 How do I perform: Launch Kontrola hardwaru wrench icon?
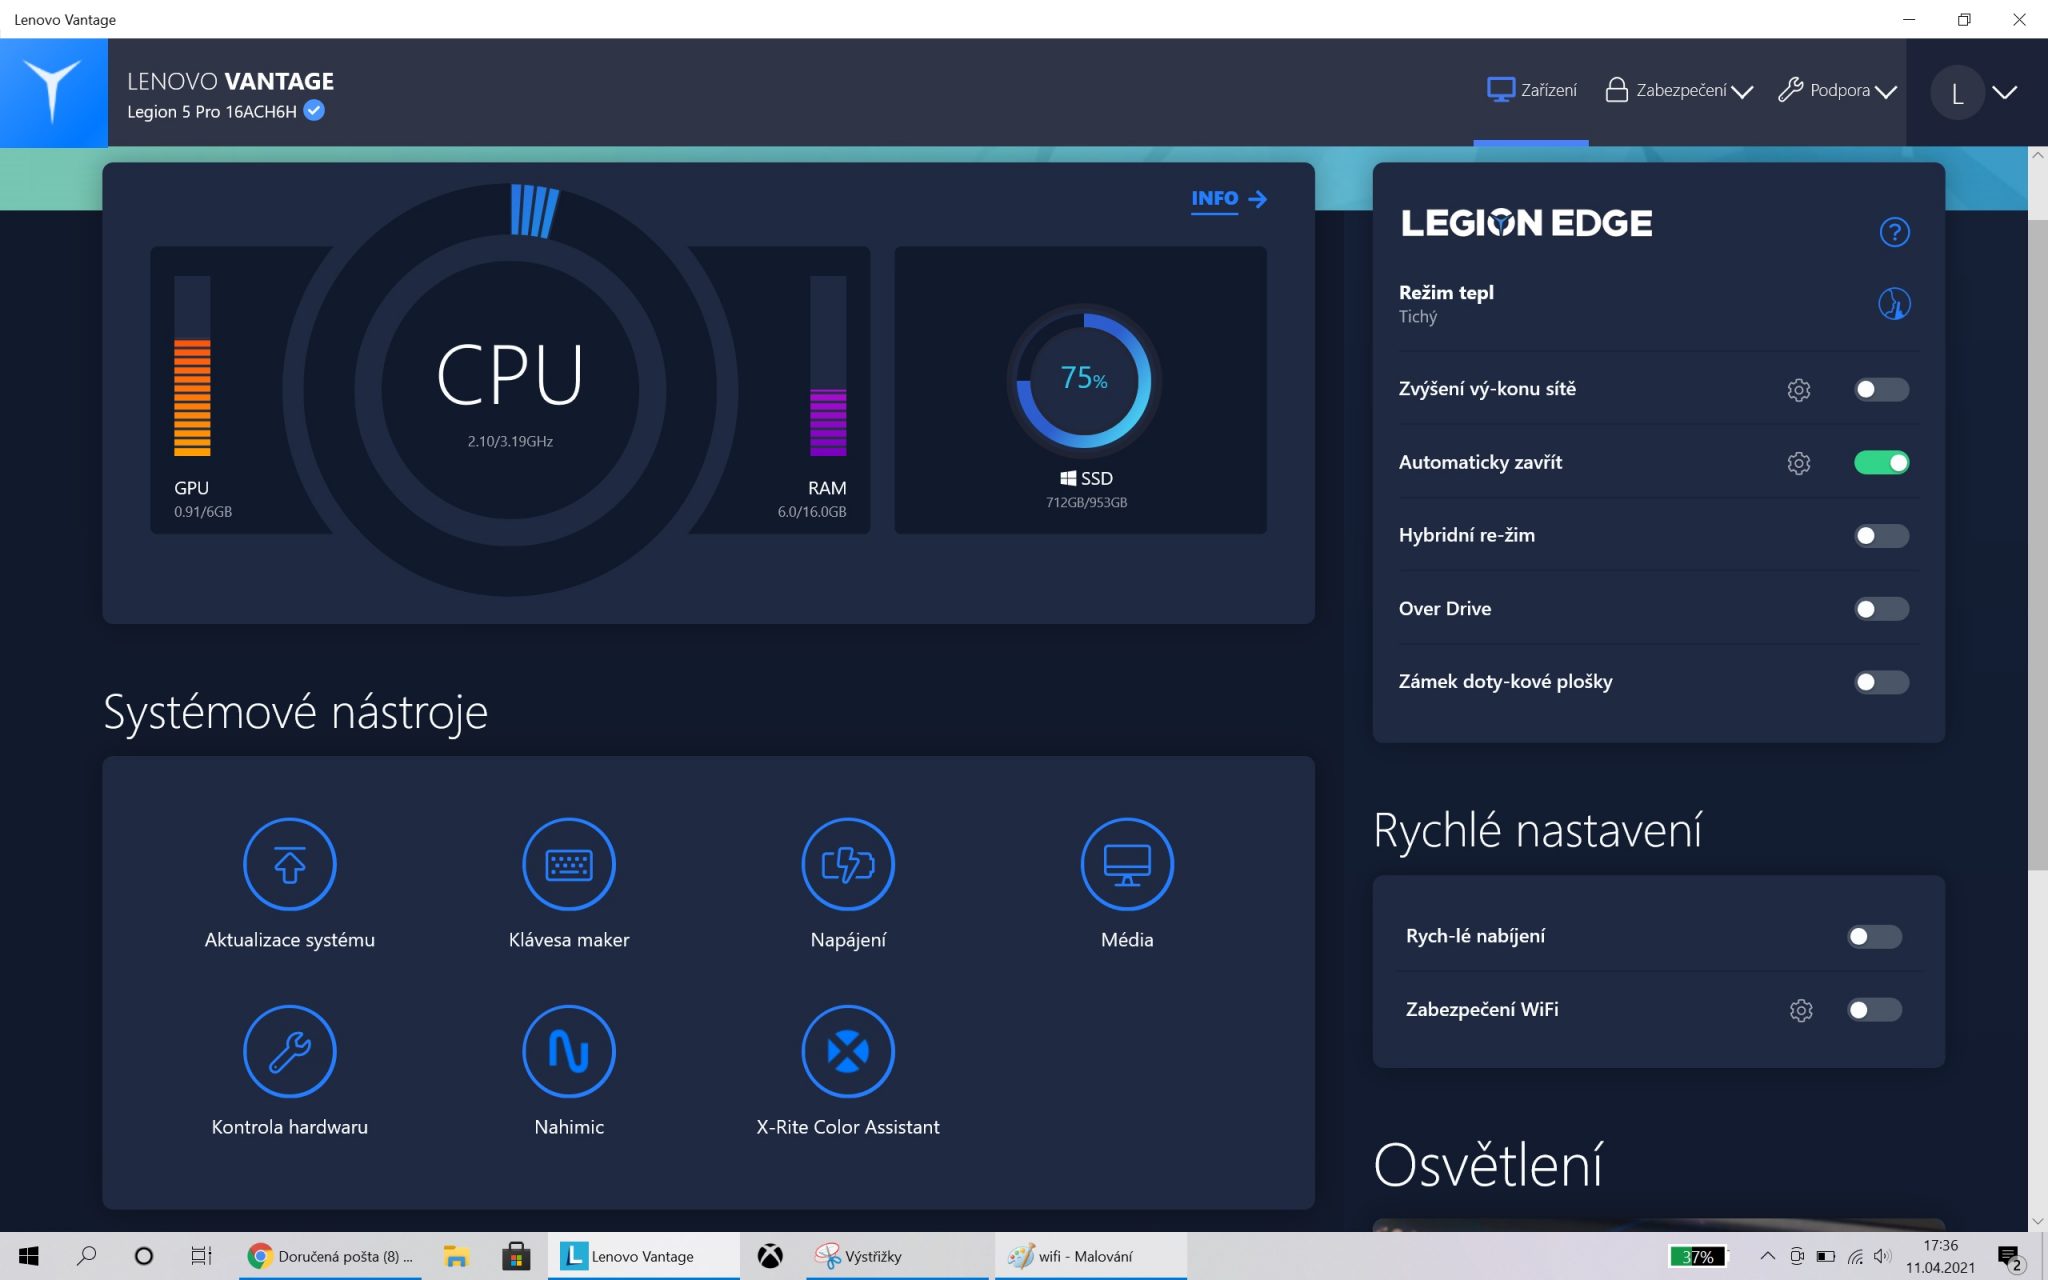point(289,1051)
